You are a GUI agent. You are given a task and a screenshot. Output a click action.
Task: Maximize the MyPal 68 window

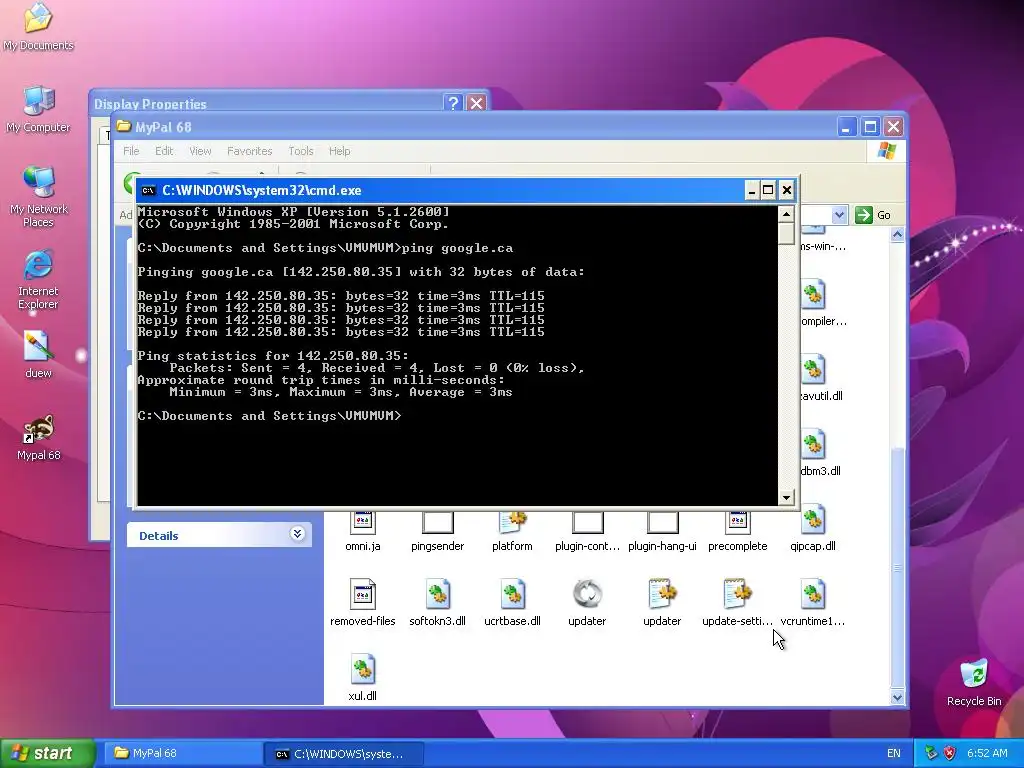[x=870, y=127]
